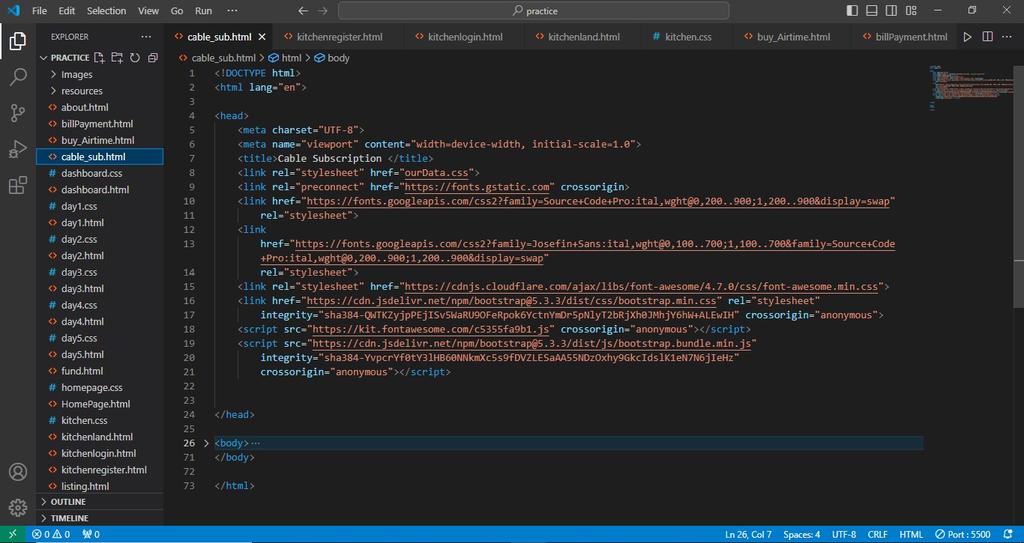Change encoding via UTF-8 status item
This screenshot has width=1024, height=543.
pyautogui.click(x=844, y=535)
